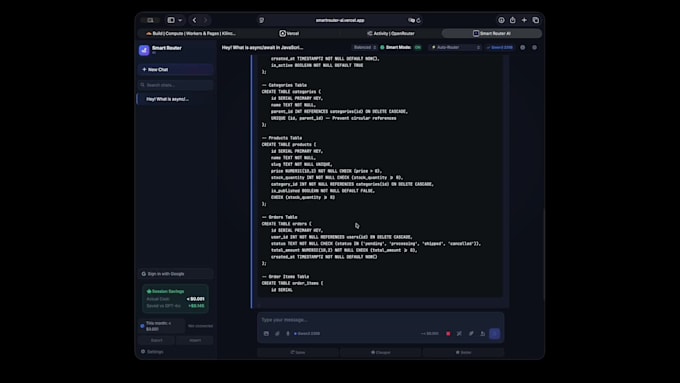Click the last round icon in chat header
The height and width of the screenshot is (383, 680).
[x=534, y=47]
